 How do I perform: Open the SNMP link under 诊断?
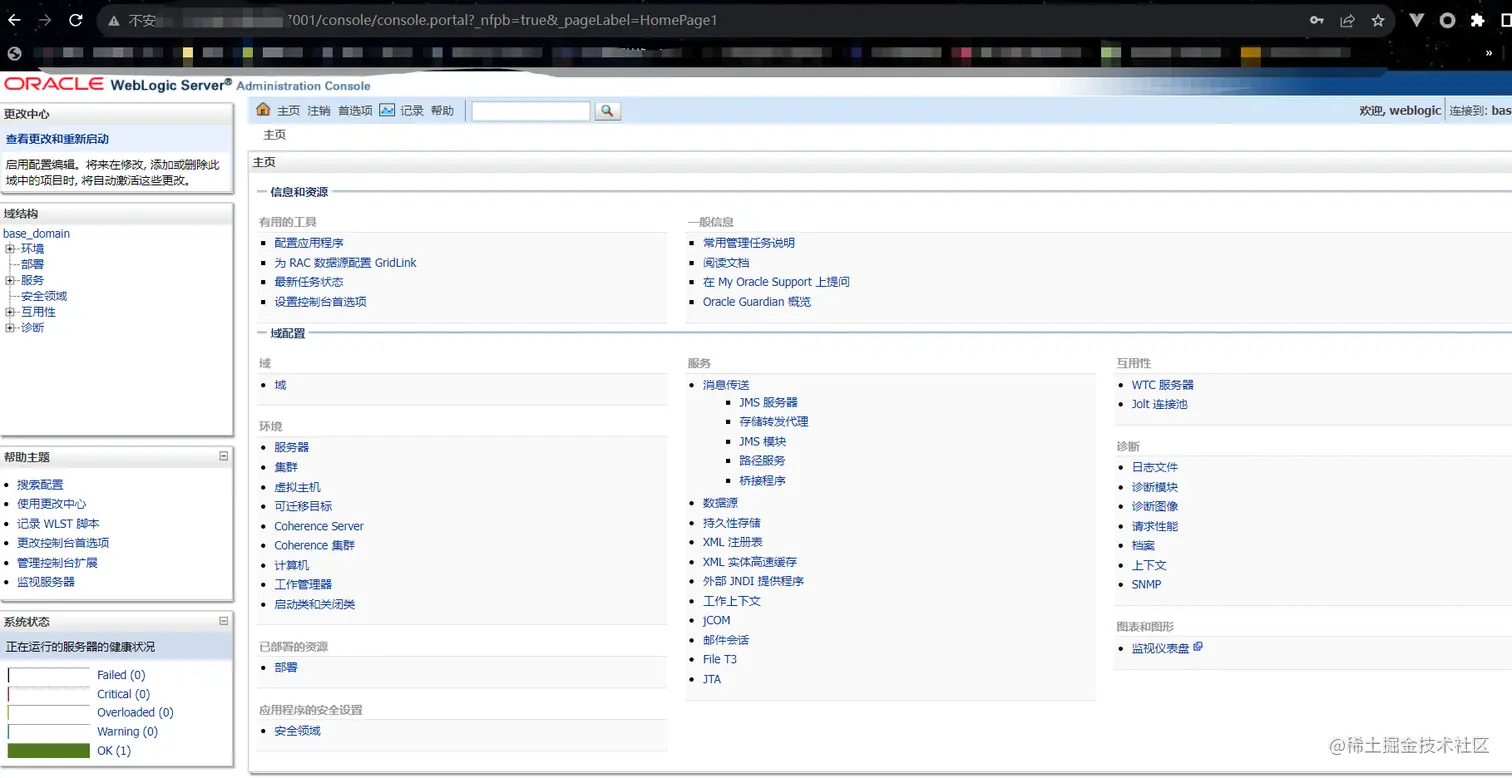tap(1147, 585)
